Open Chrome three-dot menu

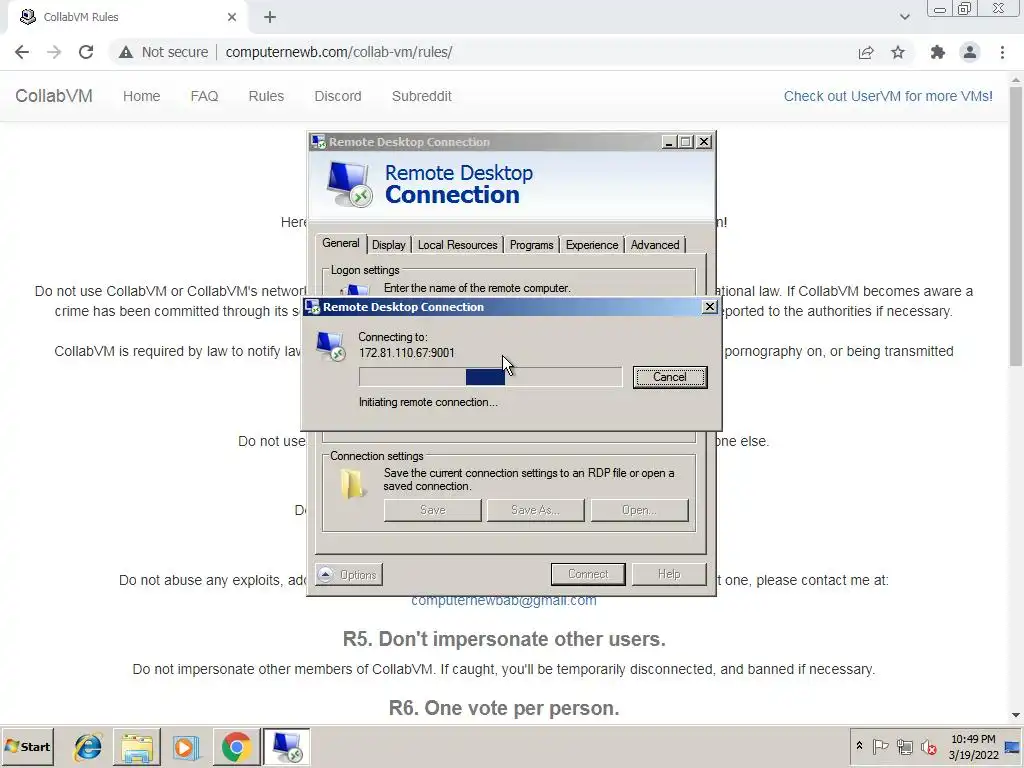1002,52
